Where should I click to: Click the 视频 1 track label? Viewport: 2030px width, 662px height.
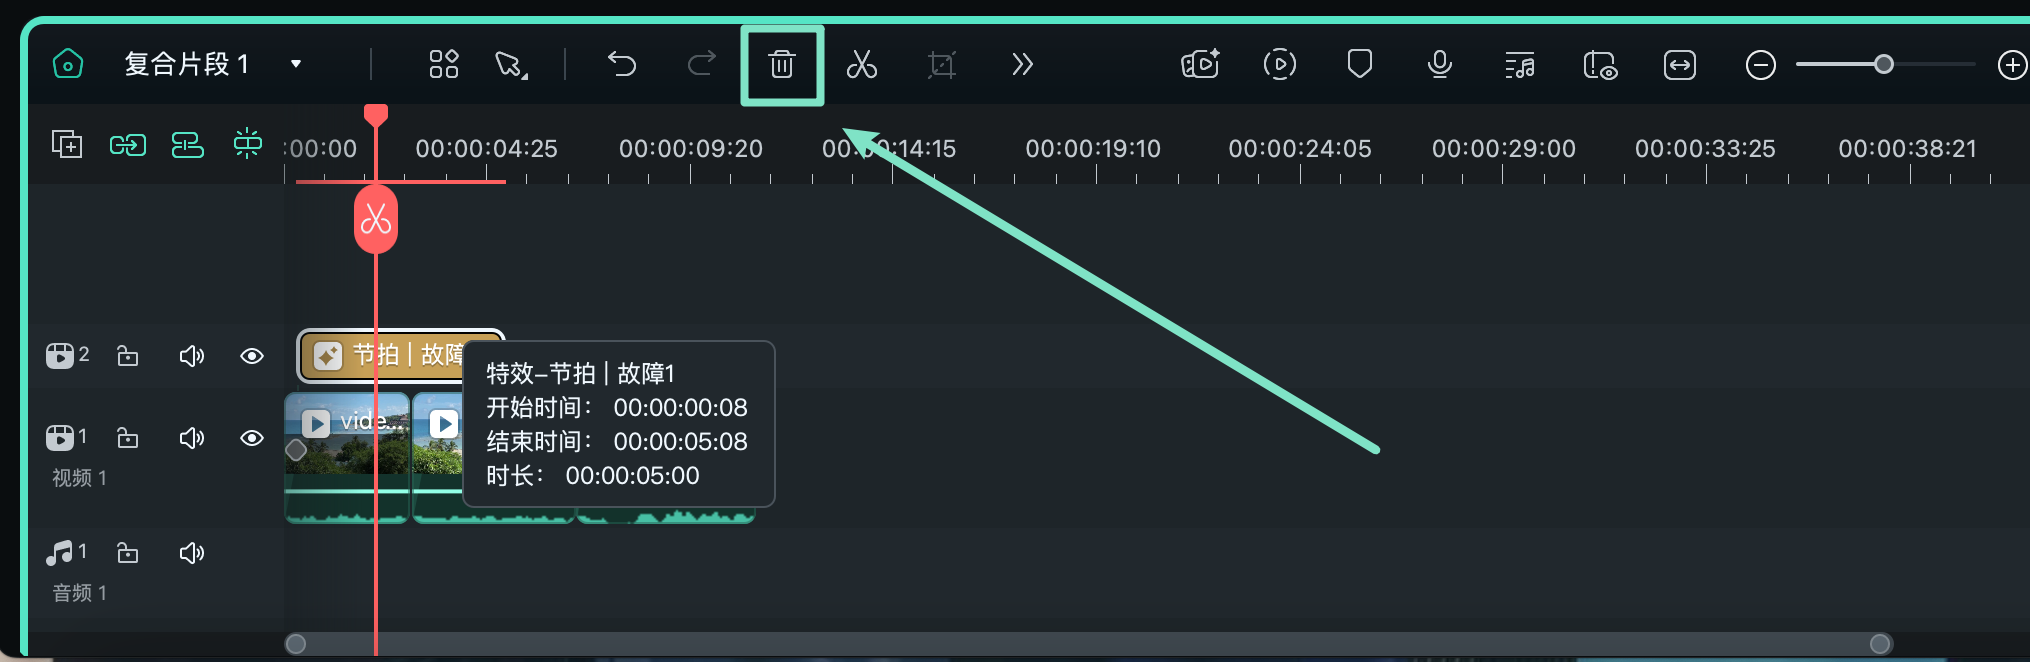(x=79, y=478)
